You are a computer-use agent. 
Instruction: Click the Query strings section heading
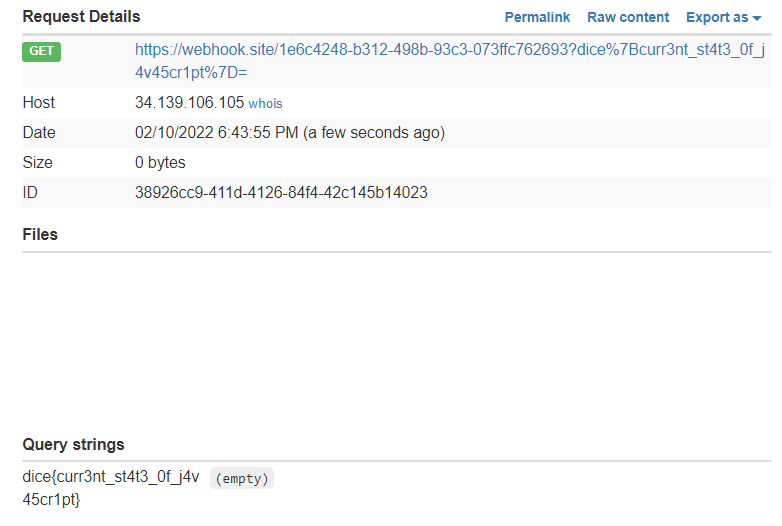click(73, 444)
